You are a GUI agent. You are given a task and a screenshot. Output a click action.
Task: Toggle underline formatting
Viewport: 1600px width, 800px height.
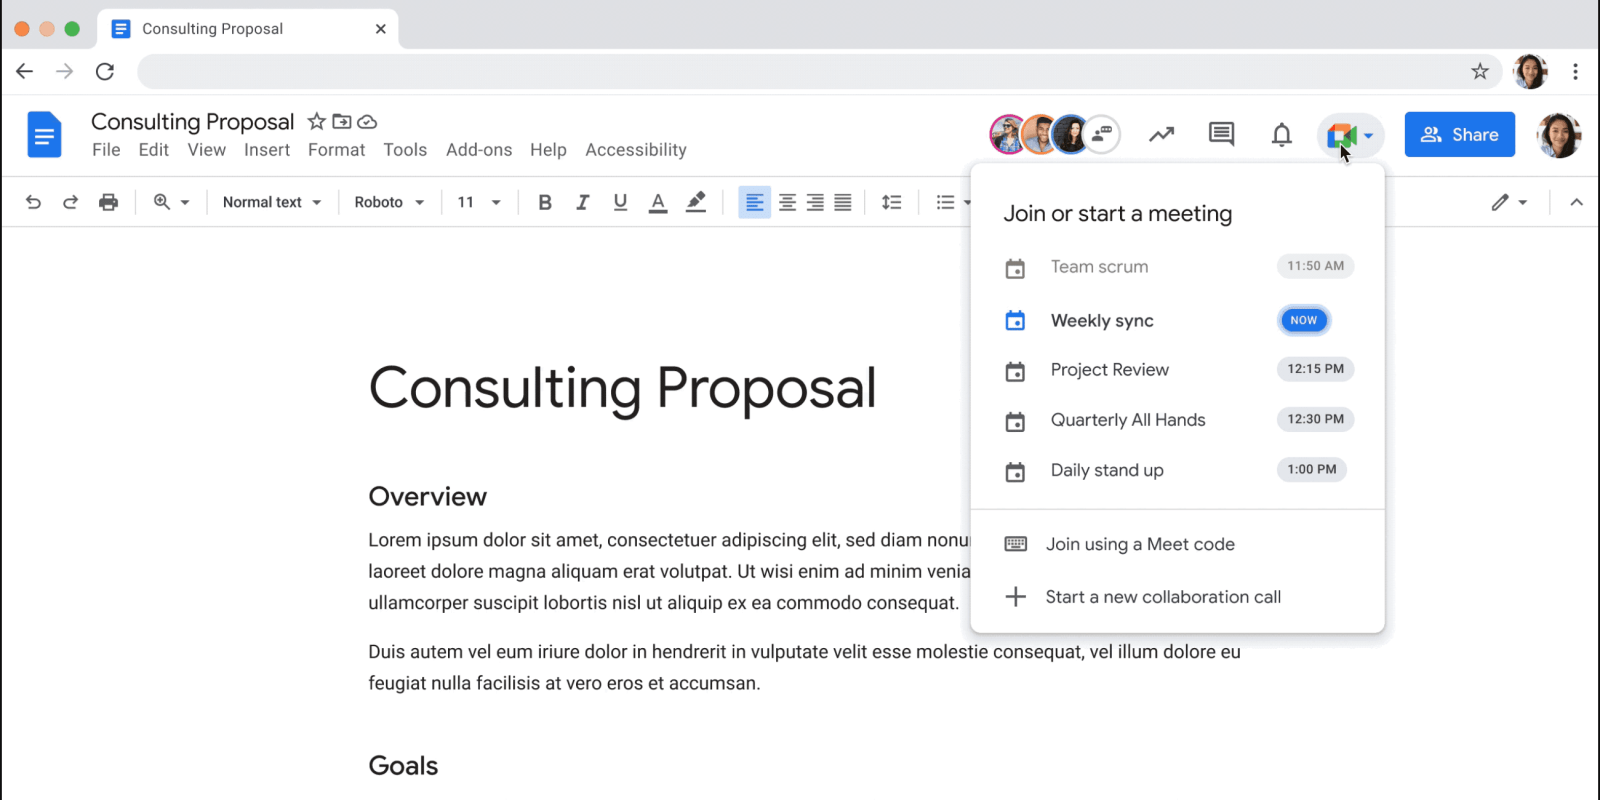click(x=620, y=202)
